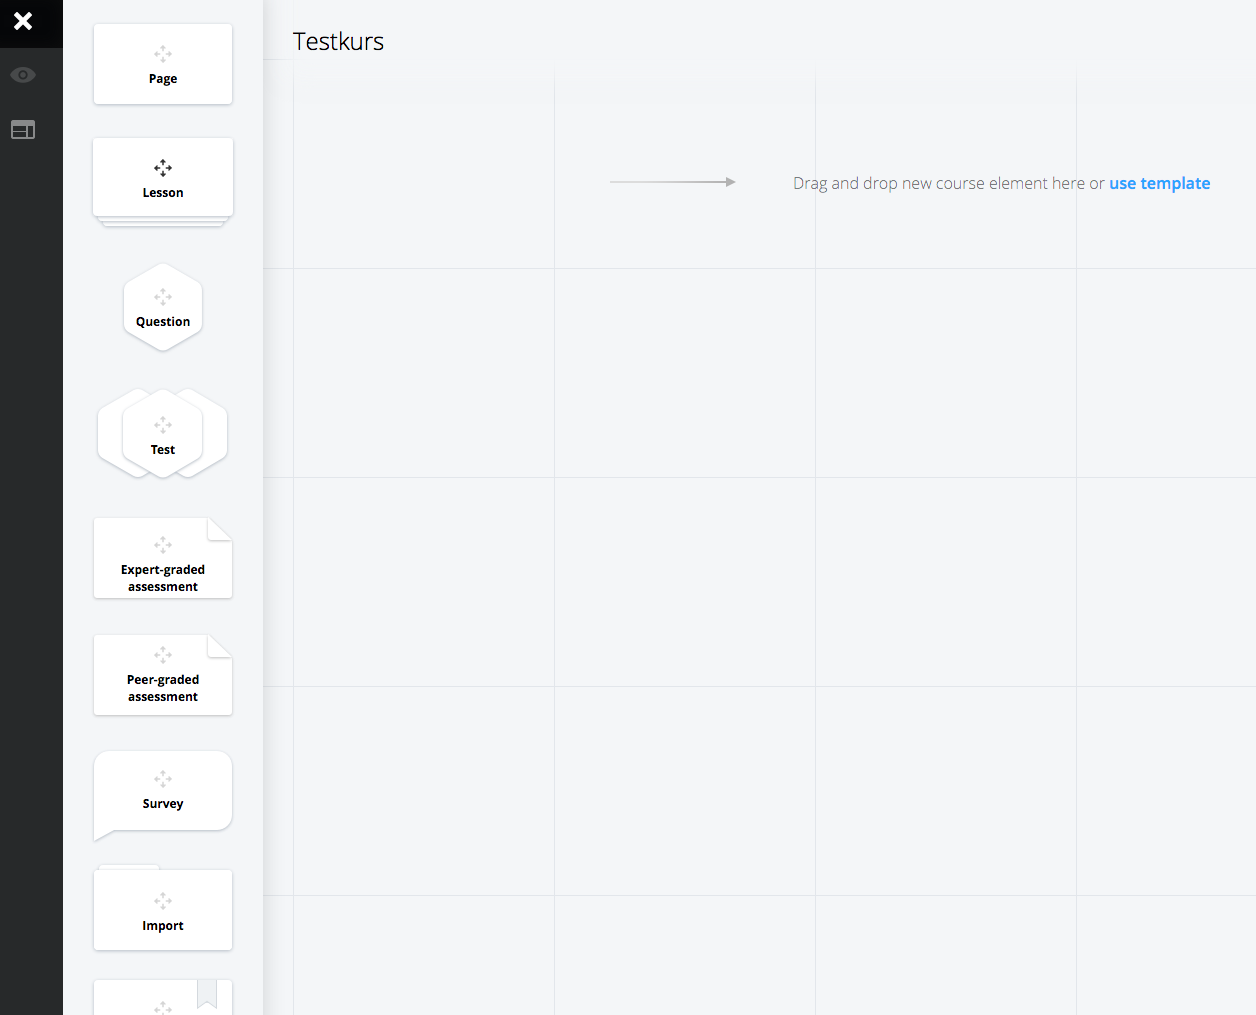This screenshot has width=1256, height=1015.
Task: Click the bookmark ribbon card at bottom
Action: click(x=163, y=998)
